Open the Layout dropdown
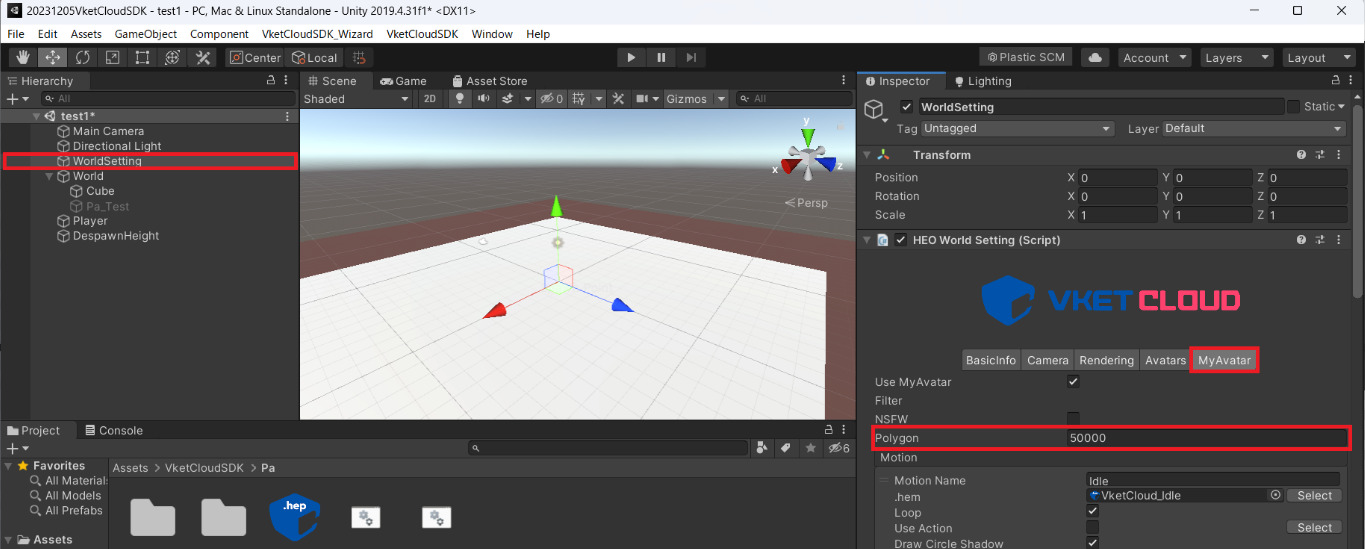The width and height of the screenshot is (1365, 549). [x=1314, y=58]
